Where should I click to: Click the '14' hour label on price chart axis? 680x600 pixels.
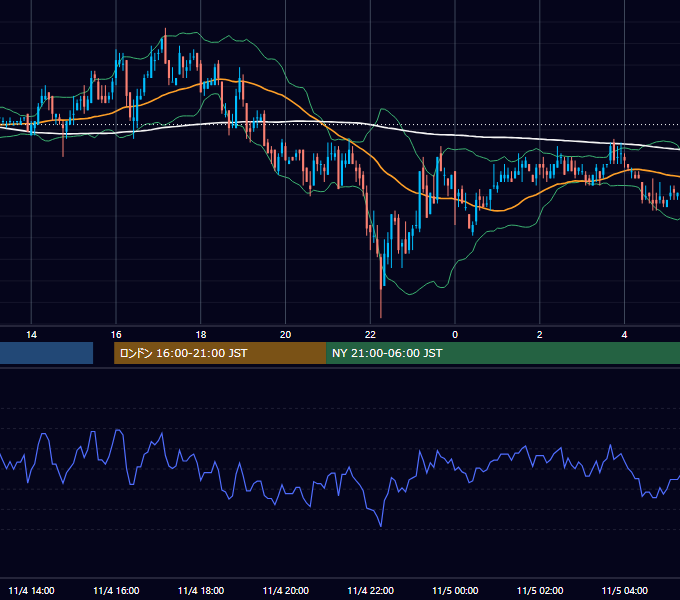(31, 335)
